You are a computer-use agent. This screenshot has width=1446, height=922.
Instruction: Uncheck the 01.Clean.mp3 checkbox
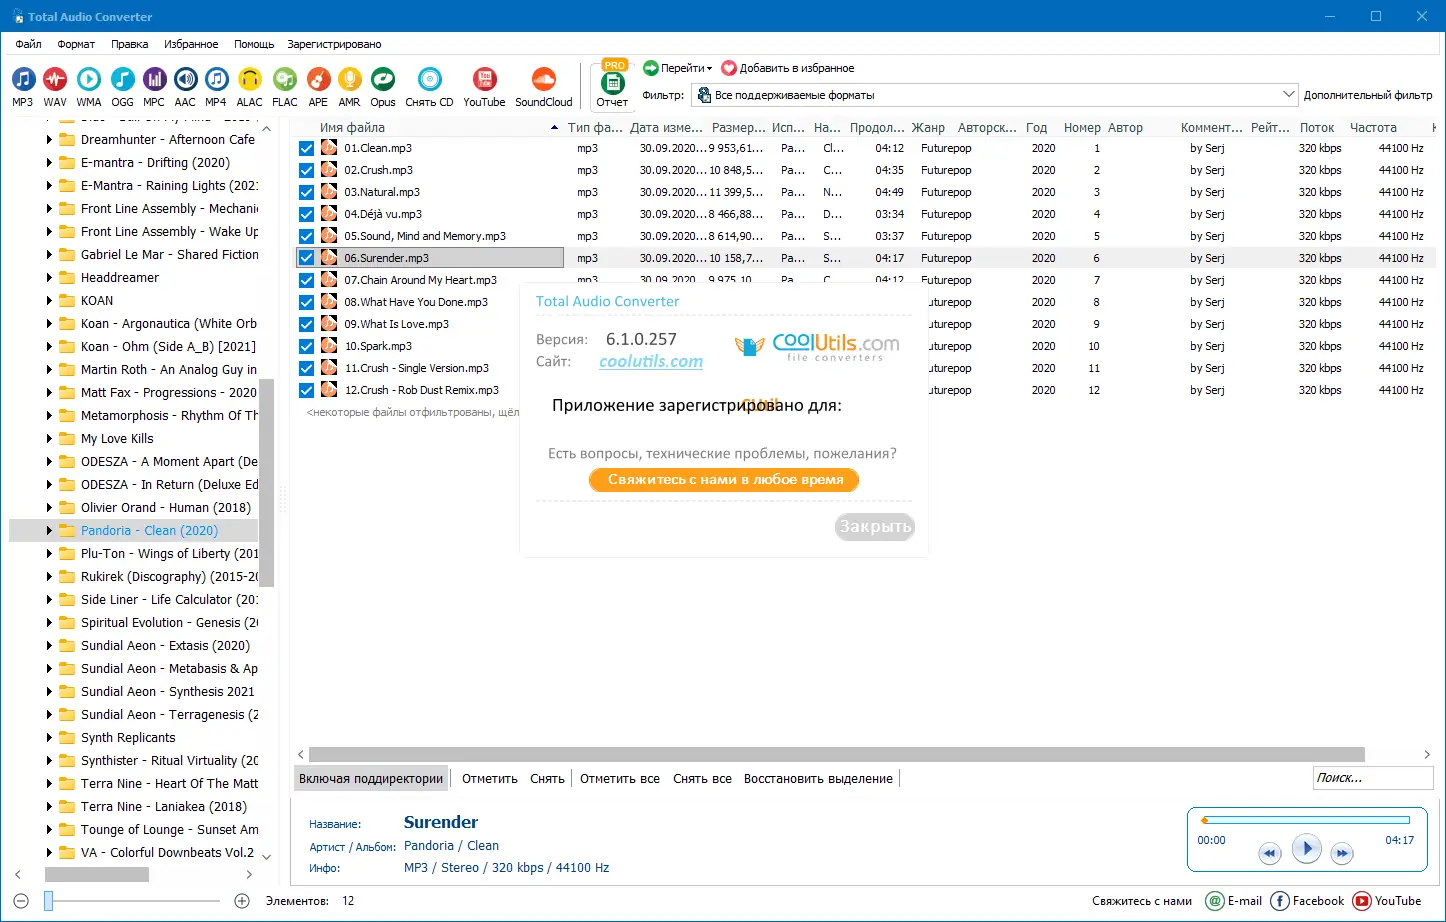coord(306,148)
